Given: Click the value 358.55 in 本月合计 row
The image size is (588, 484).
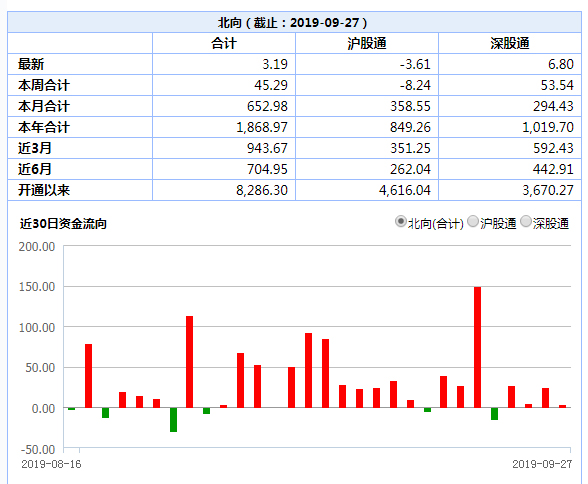Looking at the screenshot, I should click(x=410, y=106).
